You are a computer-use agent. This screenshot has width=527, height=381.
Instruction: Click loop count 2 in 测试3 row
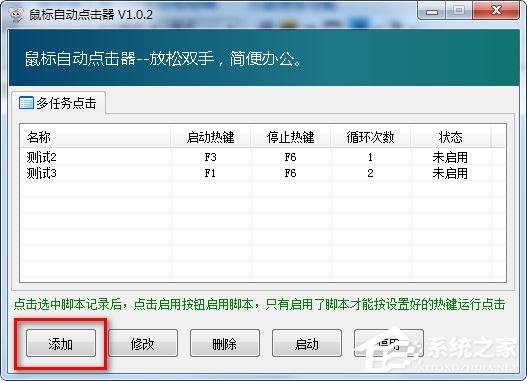click(370, 173)
